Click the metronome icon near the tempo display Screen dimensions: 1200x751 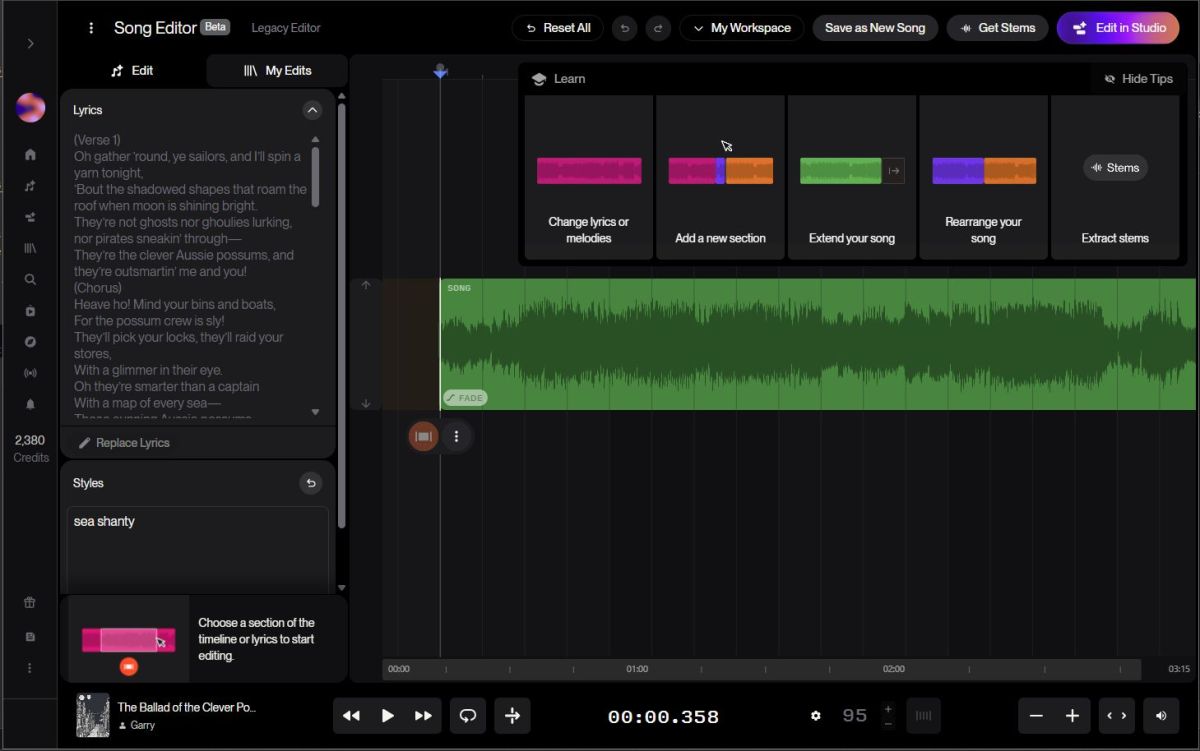(923, 716)
